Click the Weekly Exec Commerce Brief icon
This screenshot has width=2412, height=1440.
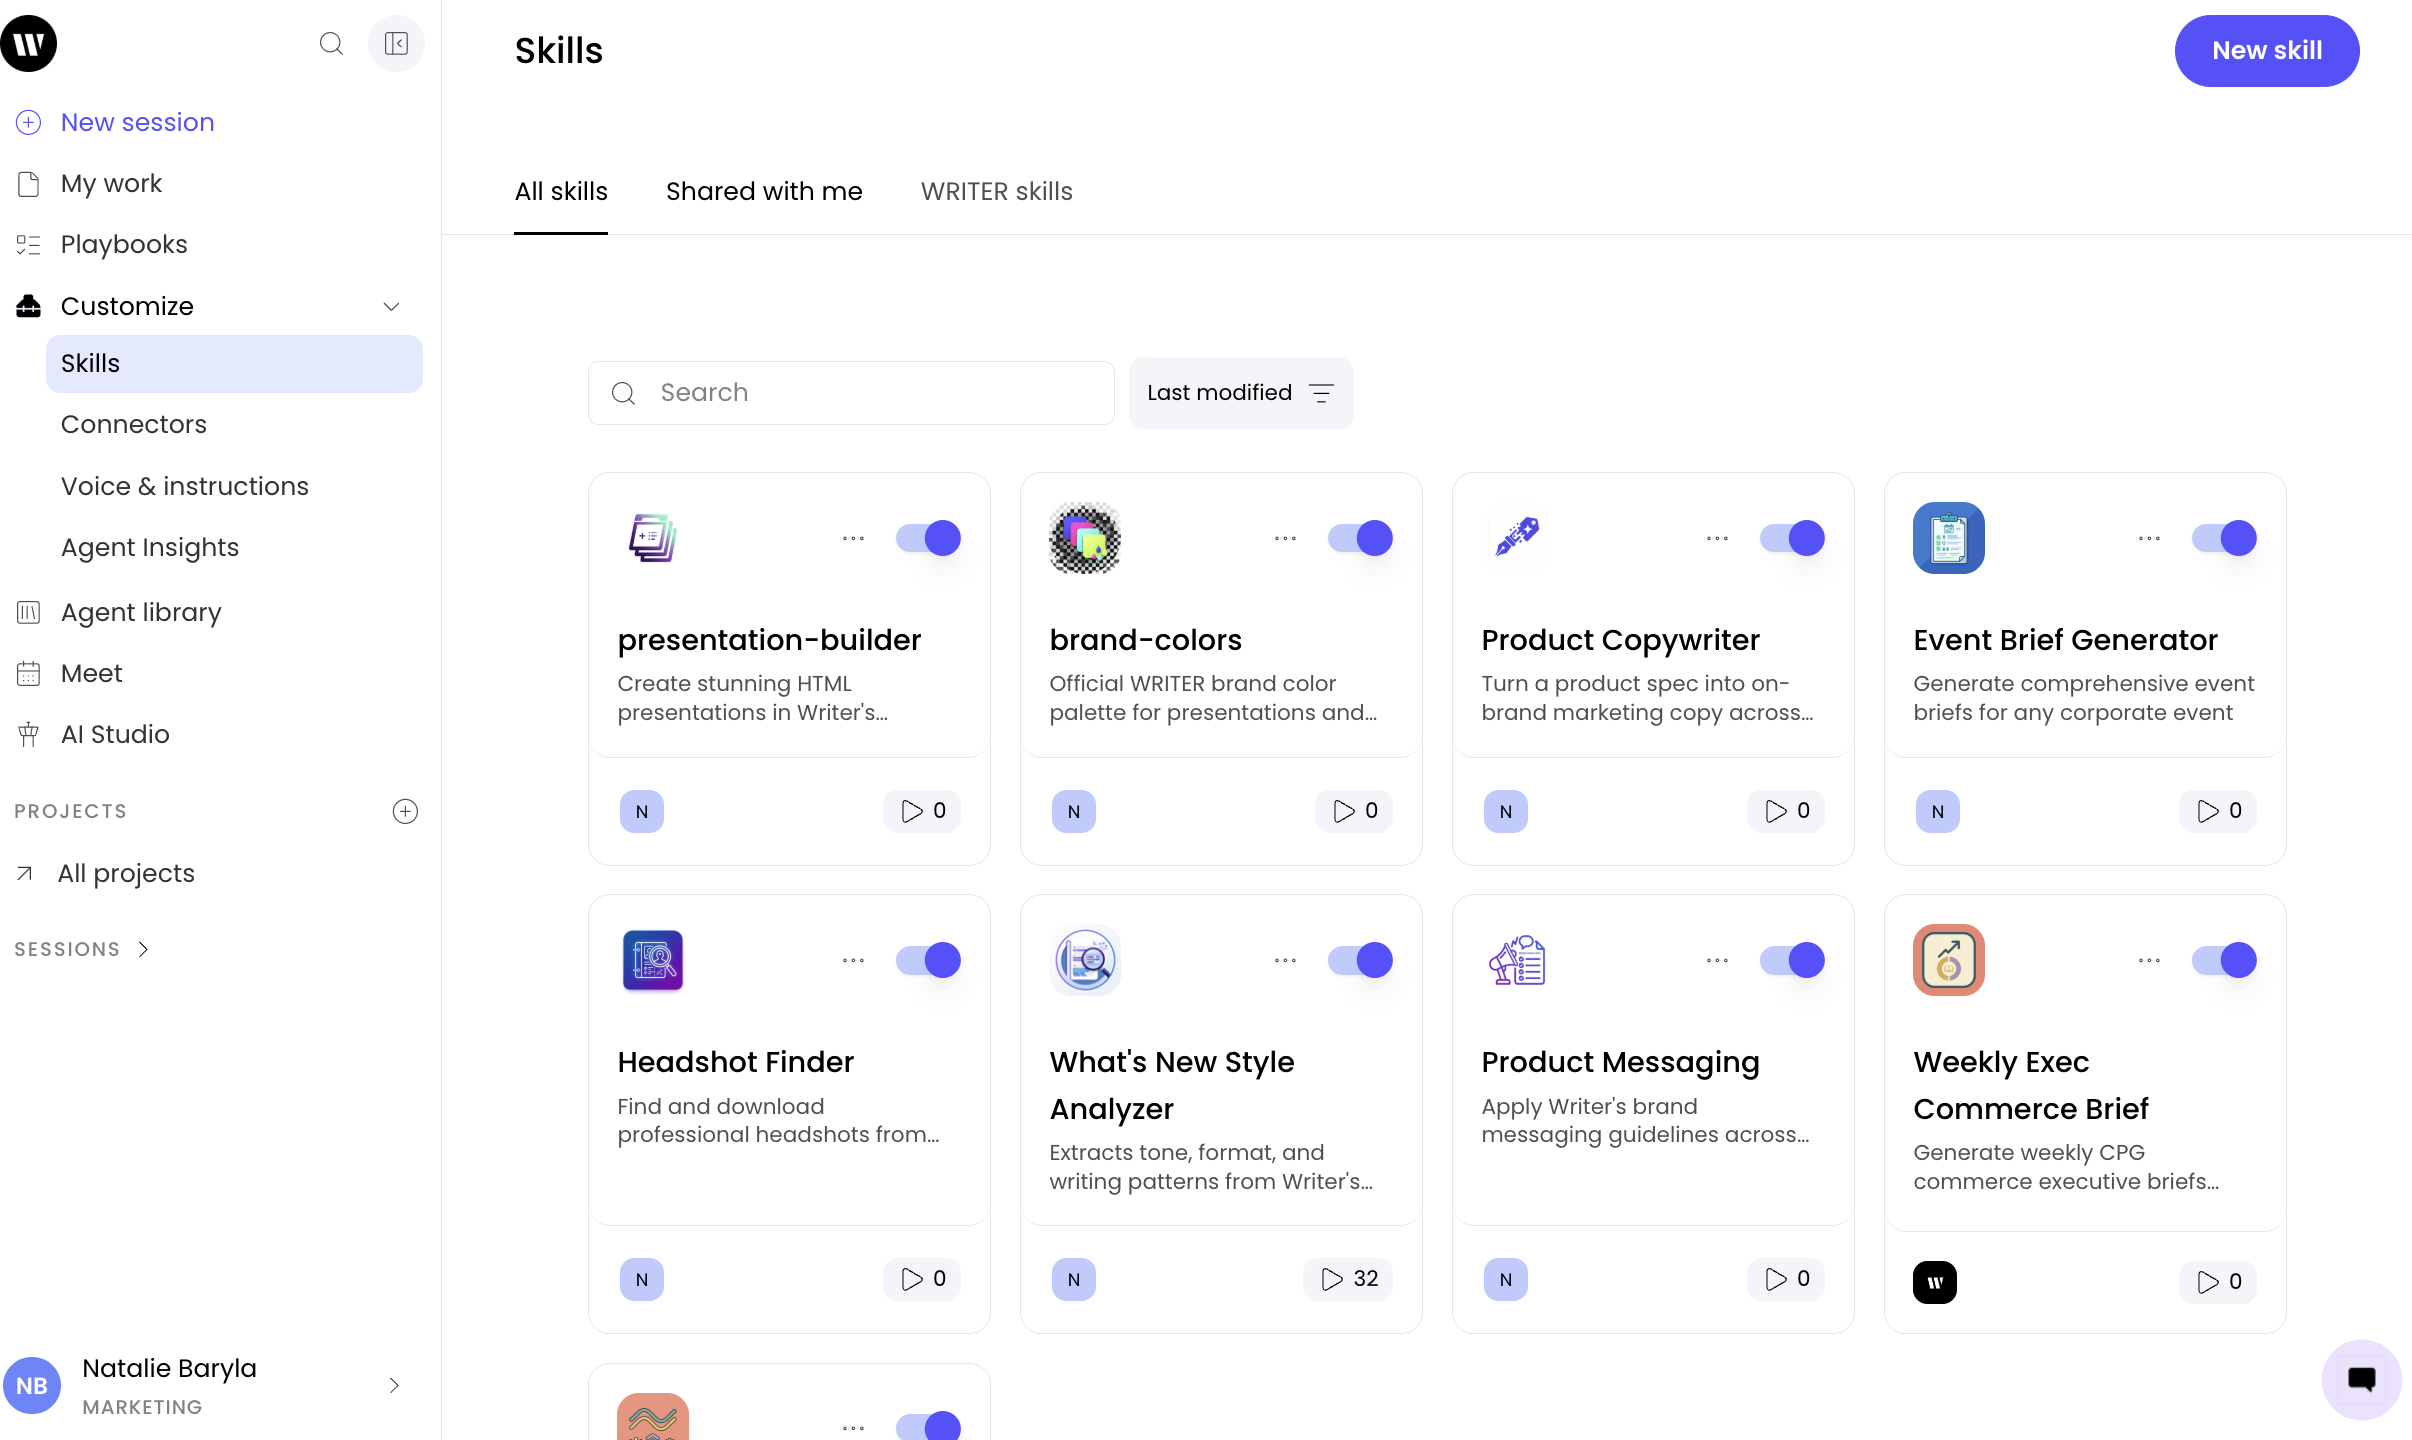1949,960
